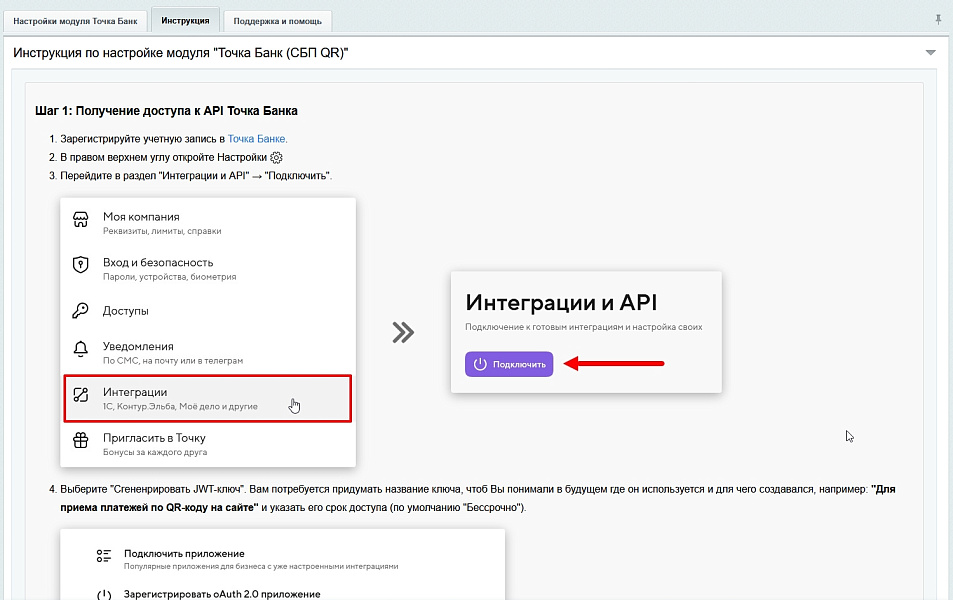Screen dimensions: 953x600
Task: Collapse the instruction section with the triangle arrow
Action: point(930,52)
